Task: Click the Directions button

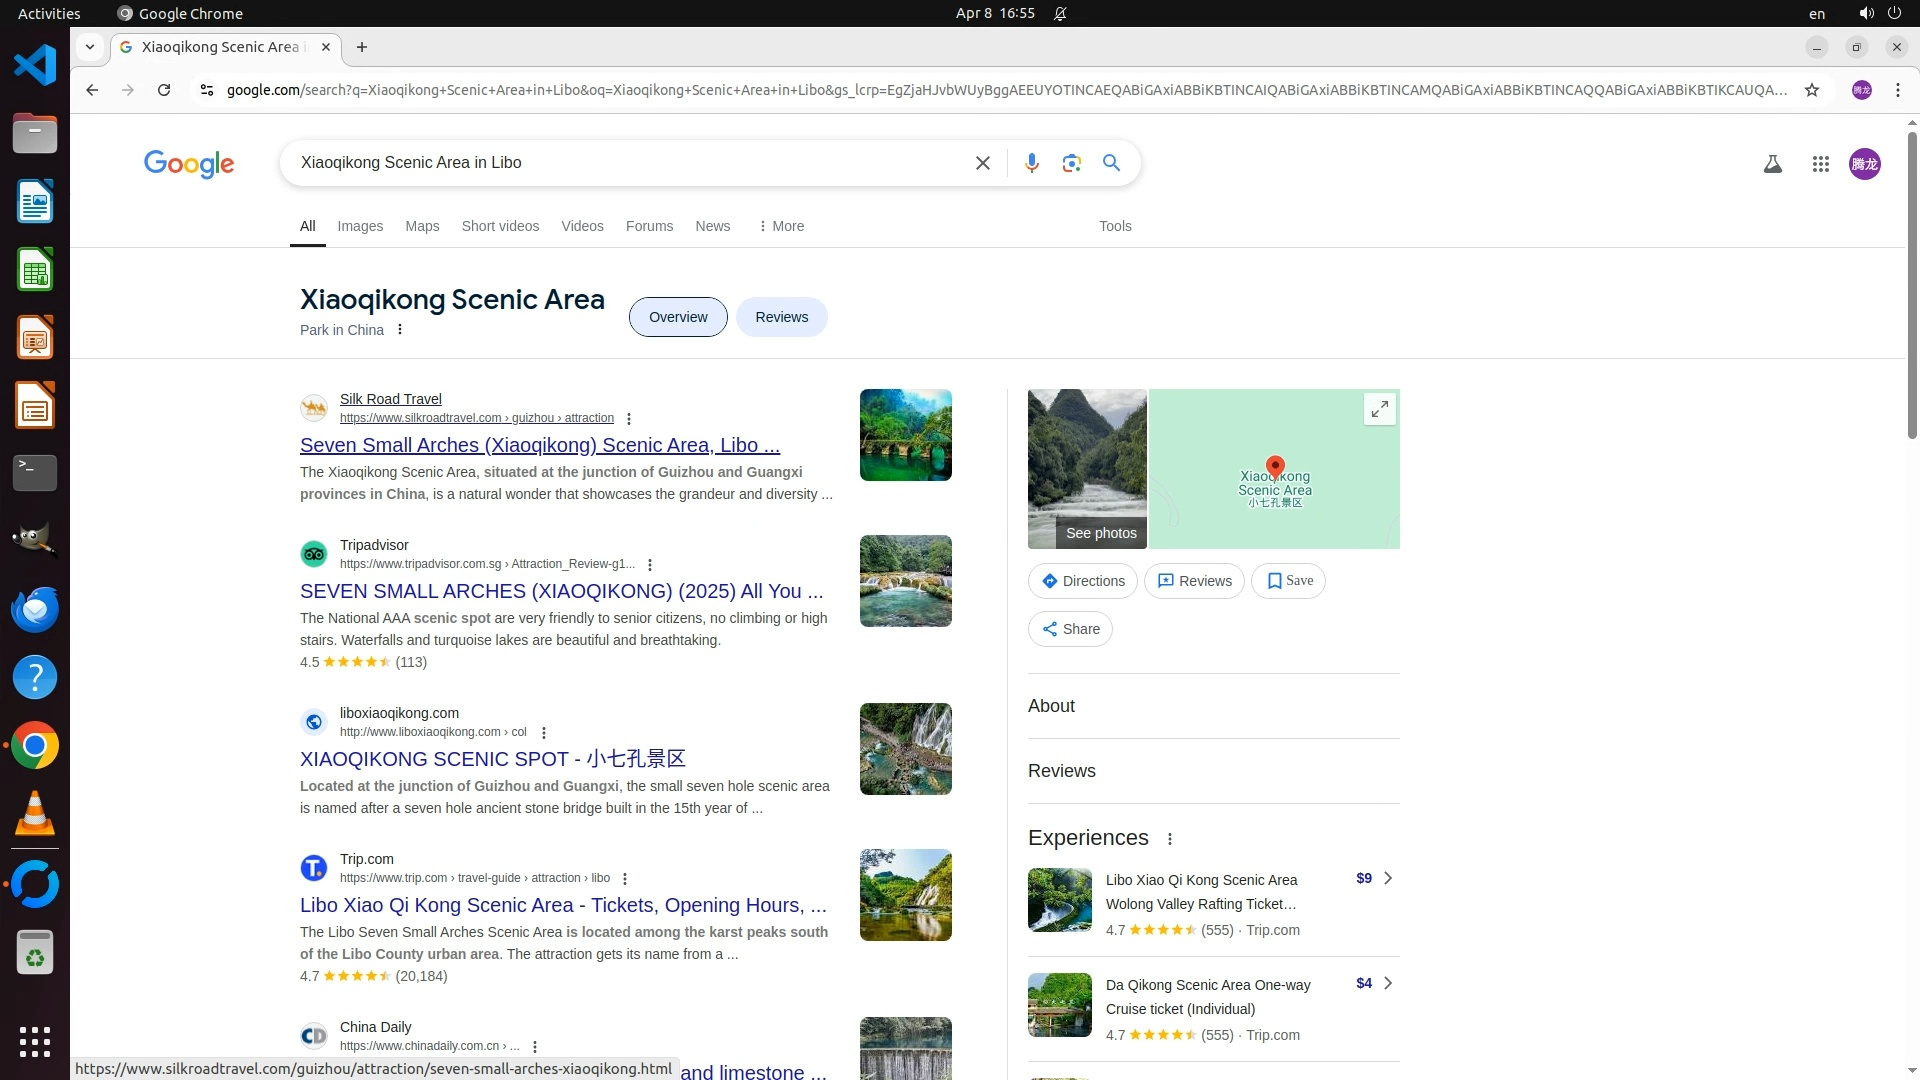Action: (1082, 581)
